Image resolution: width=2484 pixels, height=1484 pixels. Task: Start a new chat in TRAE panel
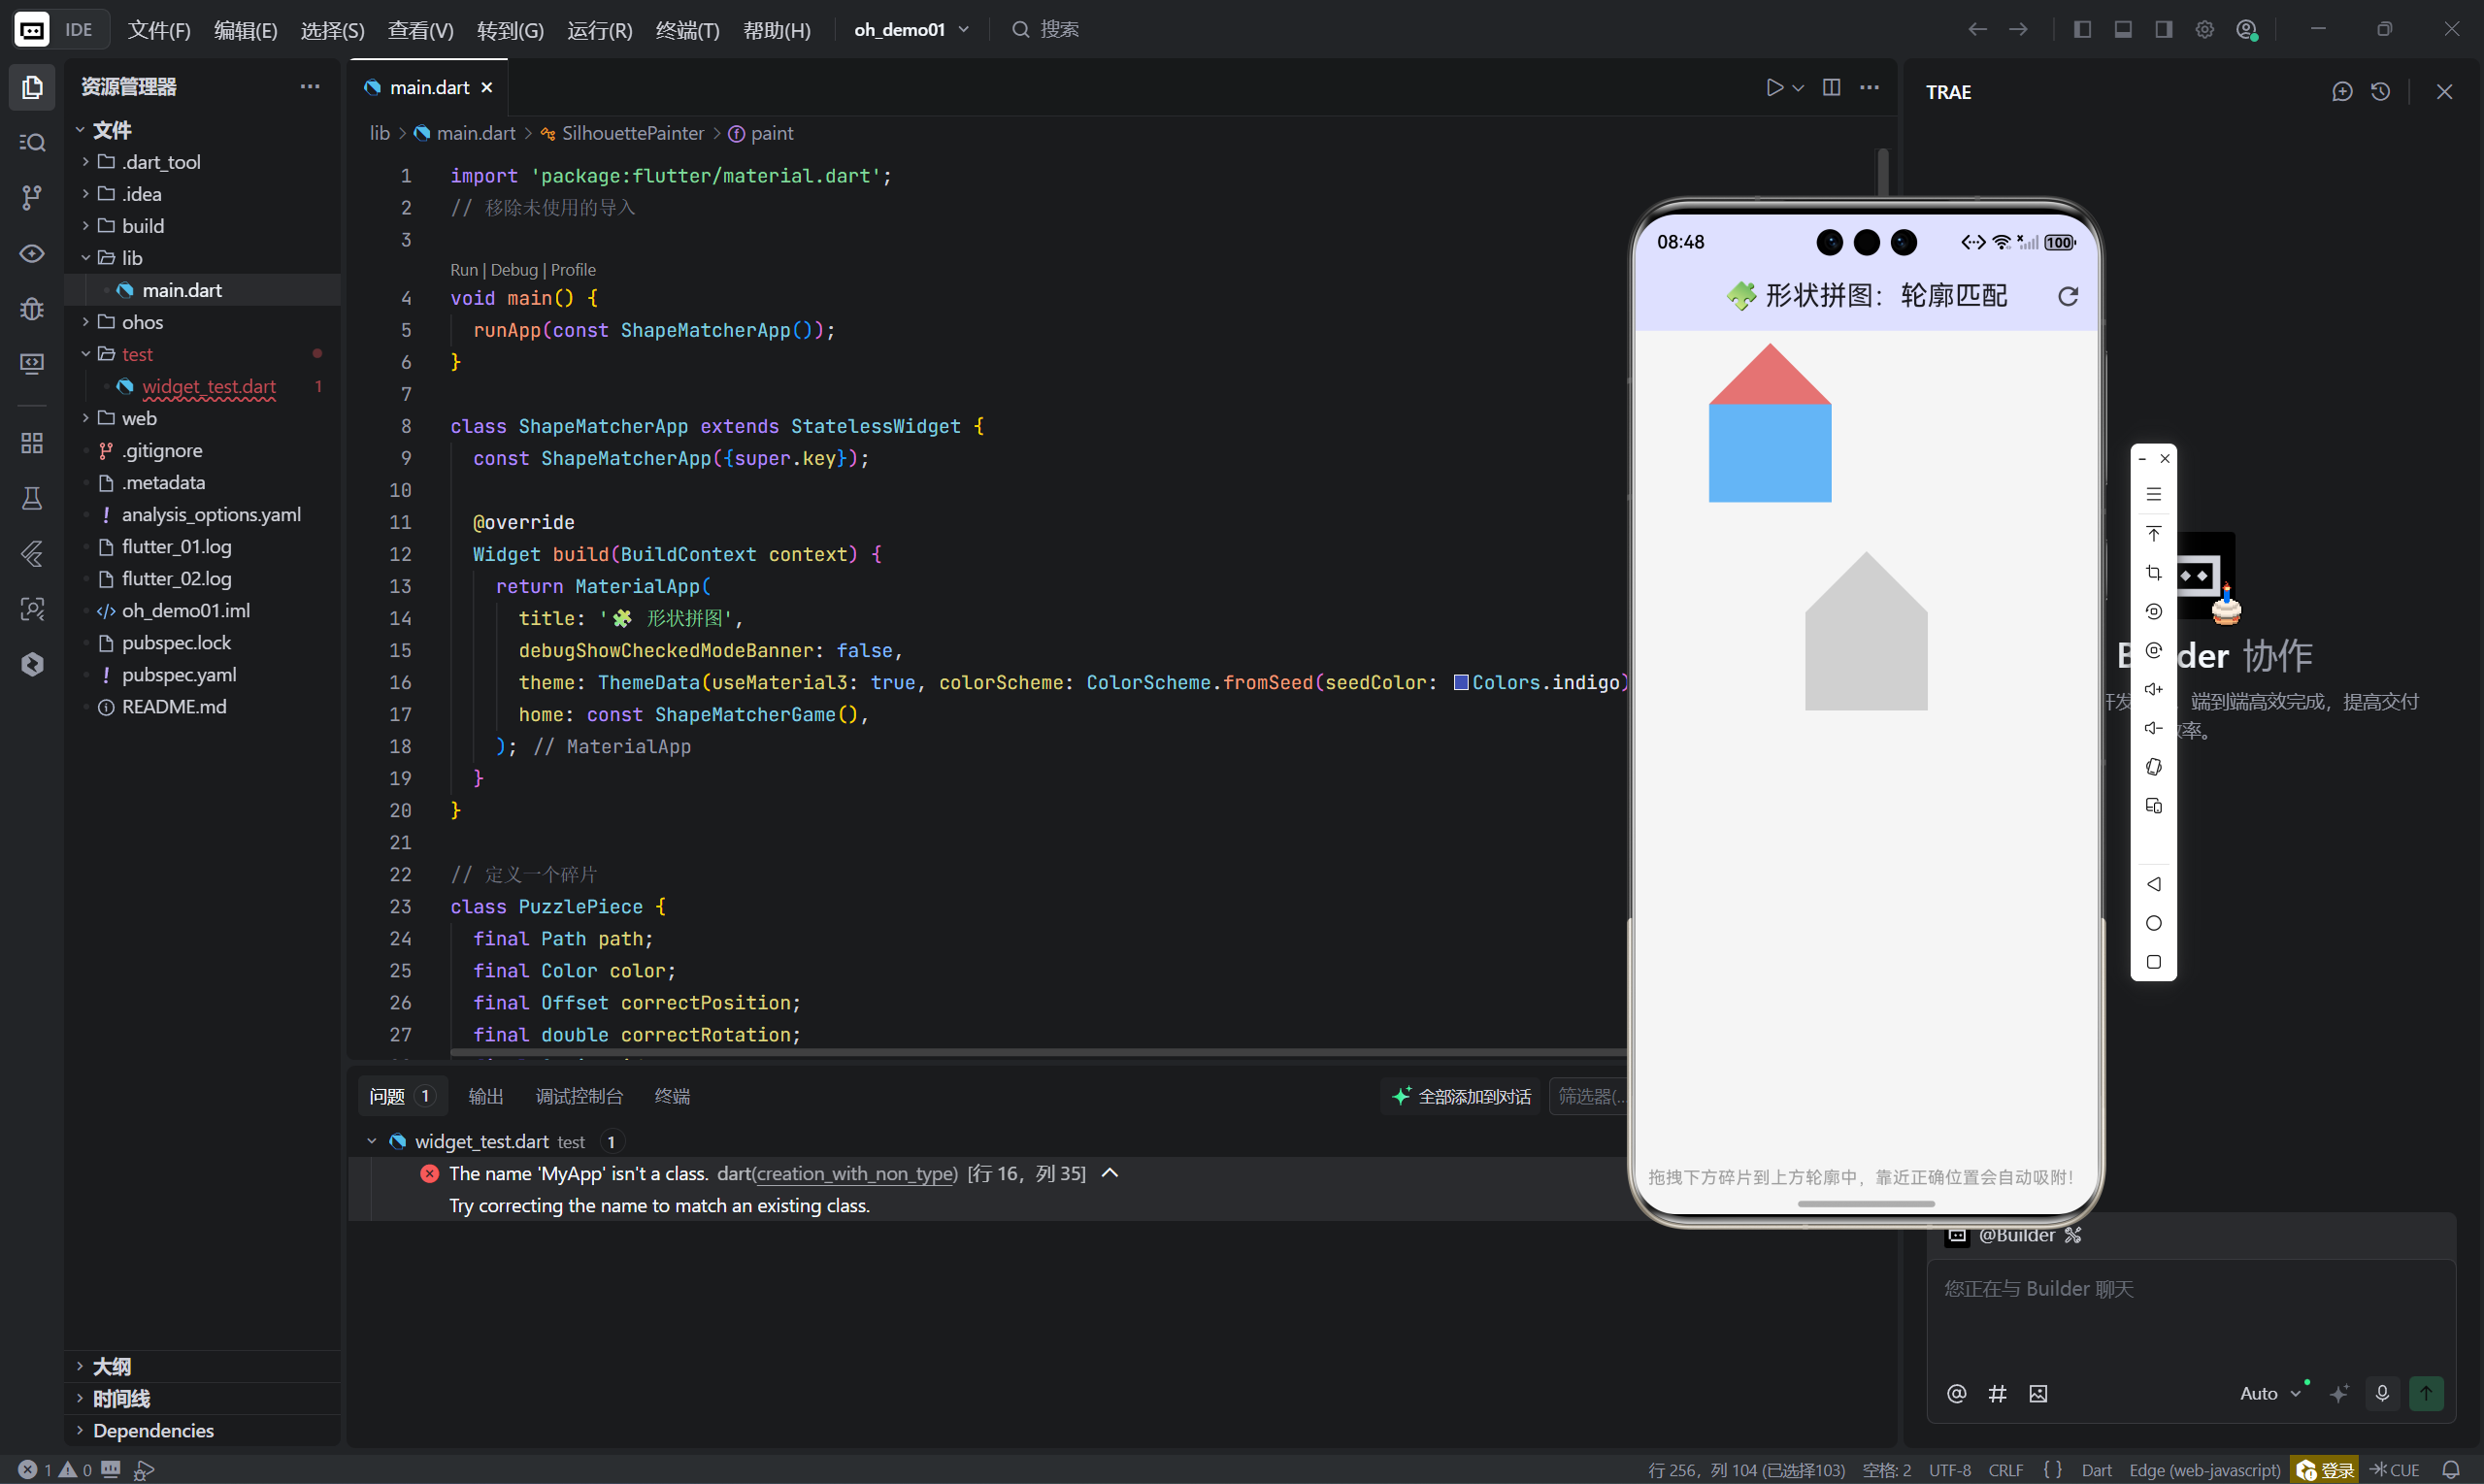coord(2342,92)
